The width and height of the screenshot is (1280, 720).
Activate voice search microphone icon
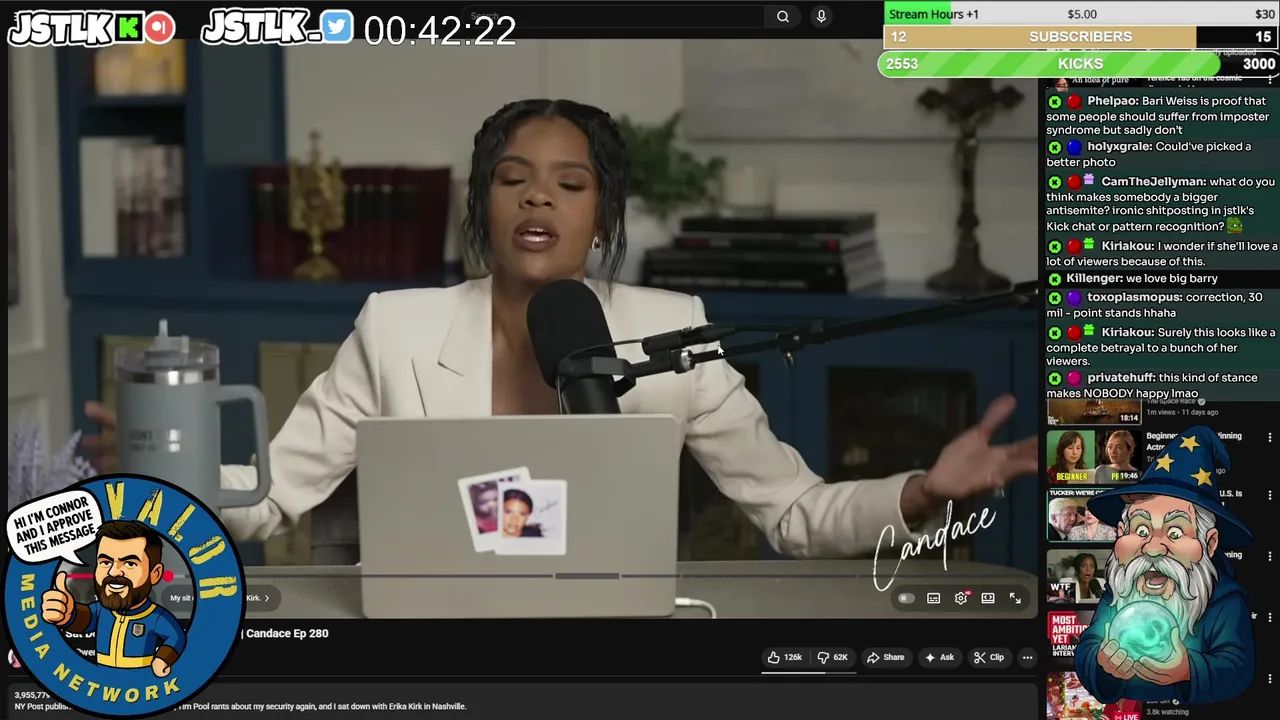click(x=821, y=16)
